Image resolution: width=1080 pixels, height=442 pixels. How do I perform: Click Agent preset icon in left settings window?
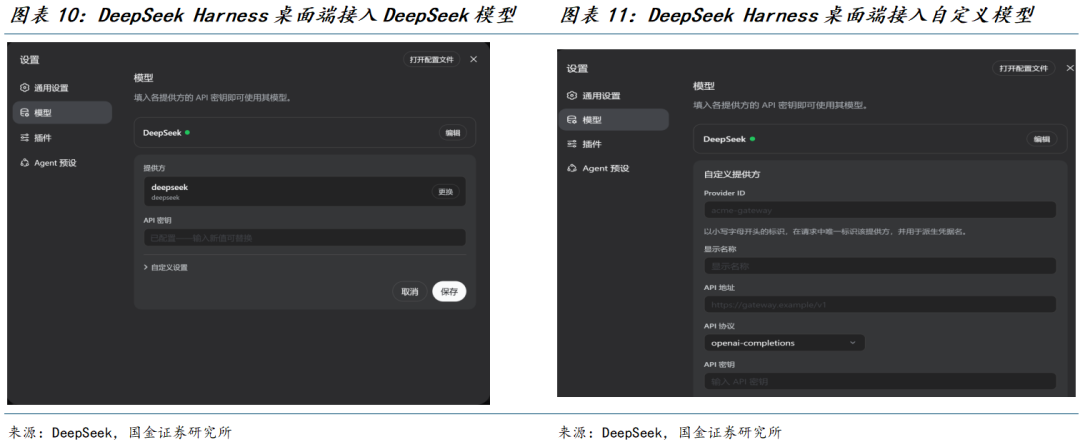pos(25,163)
